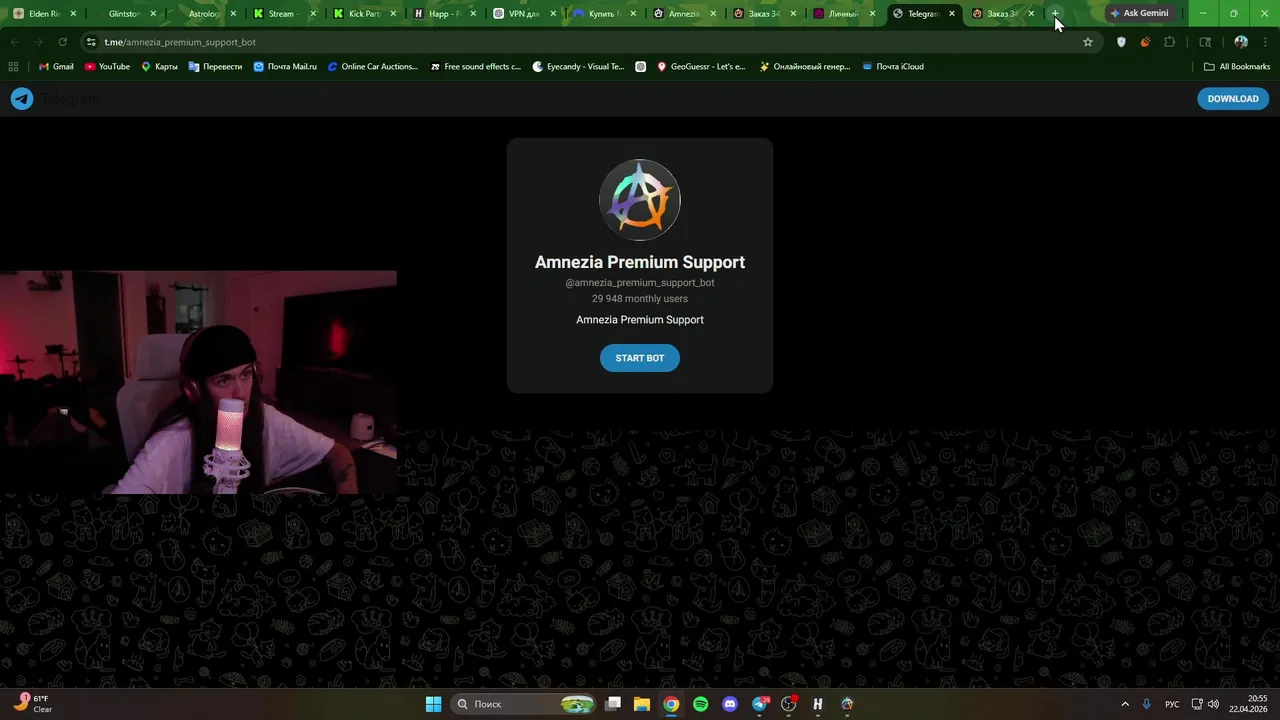Click the 29 948 monthly users text

640,299
